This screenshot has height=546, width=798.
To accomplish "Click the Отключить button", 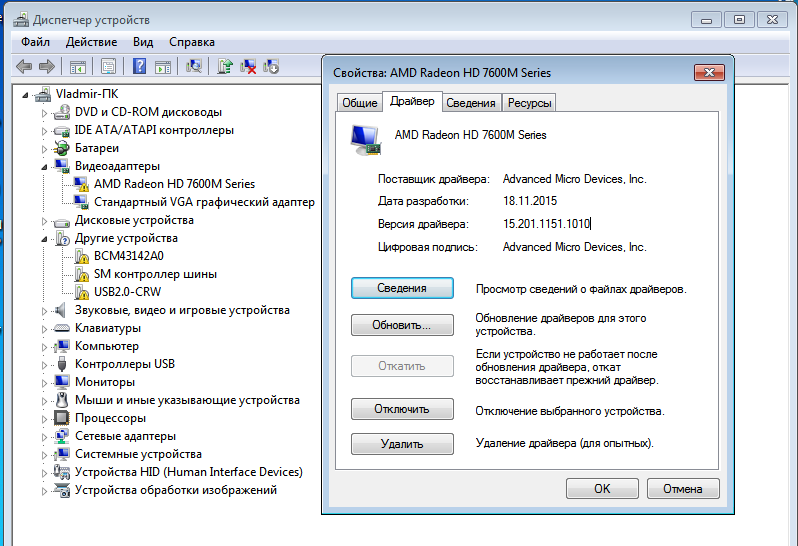I will point(402,409).
